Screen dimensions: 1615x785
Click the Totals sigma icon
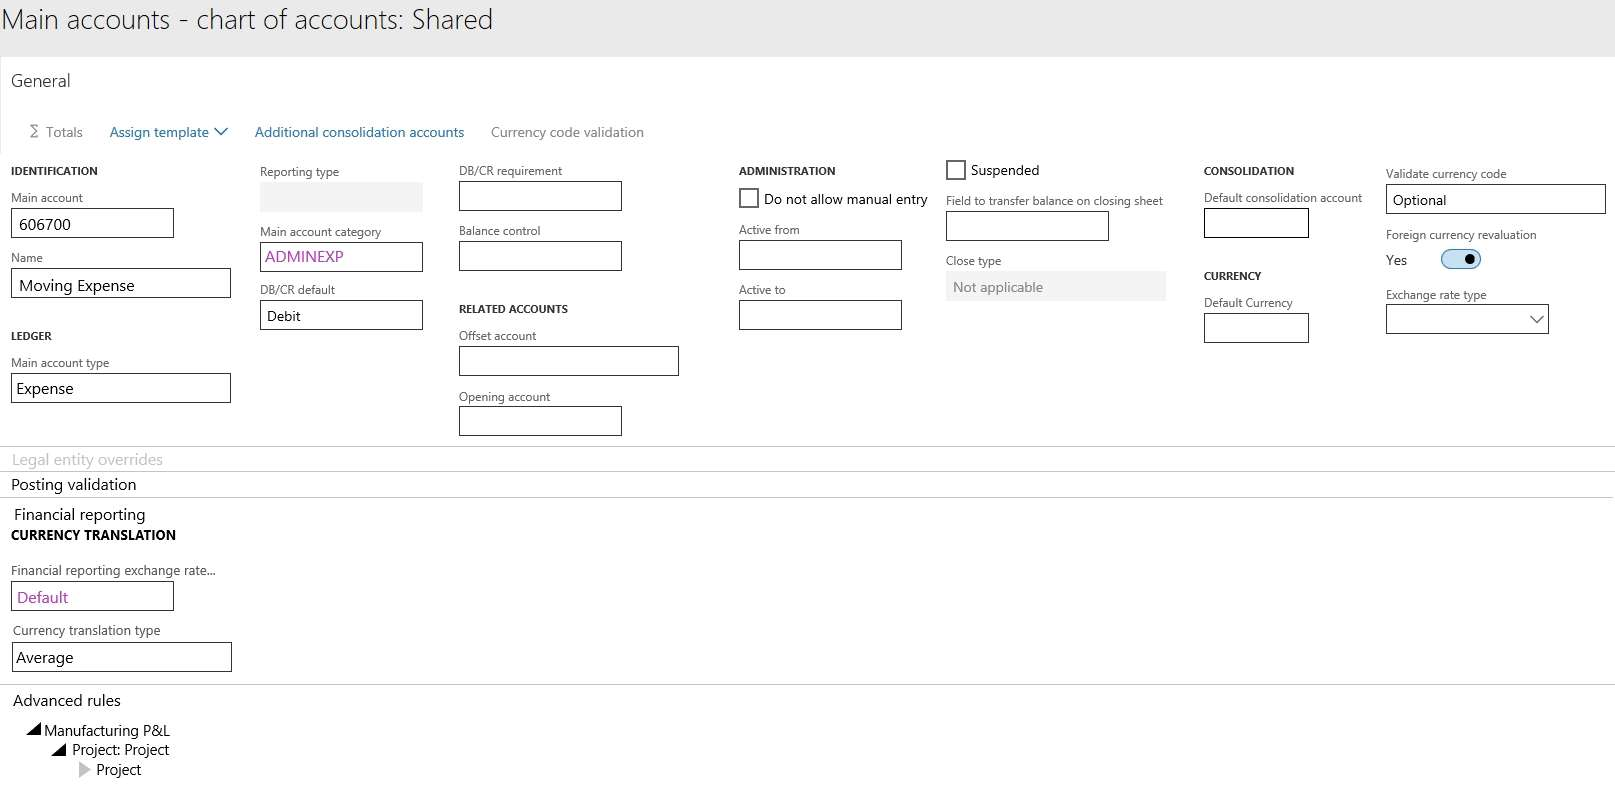coord(34,132)
